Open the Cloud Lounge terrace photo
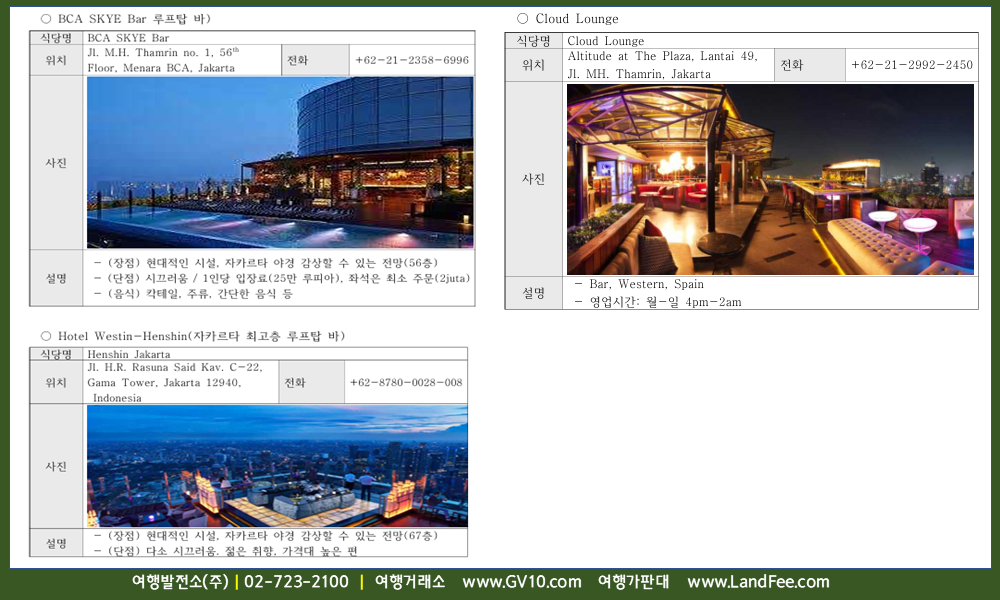Screen dimensions: 1000x600 770,180
